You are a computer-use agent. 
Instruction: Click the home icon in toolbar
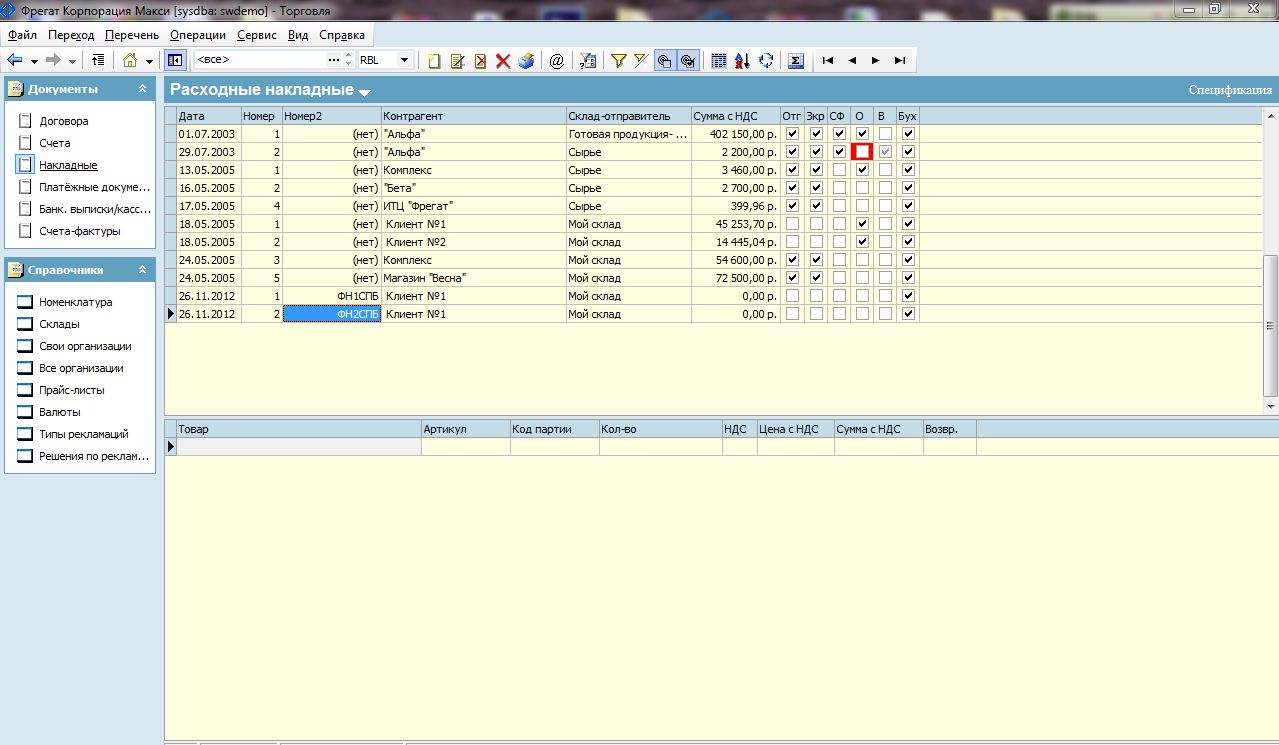coord(130,60)
